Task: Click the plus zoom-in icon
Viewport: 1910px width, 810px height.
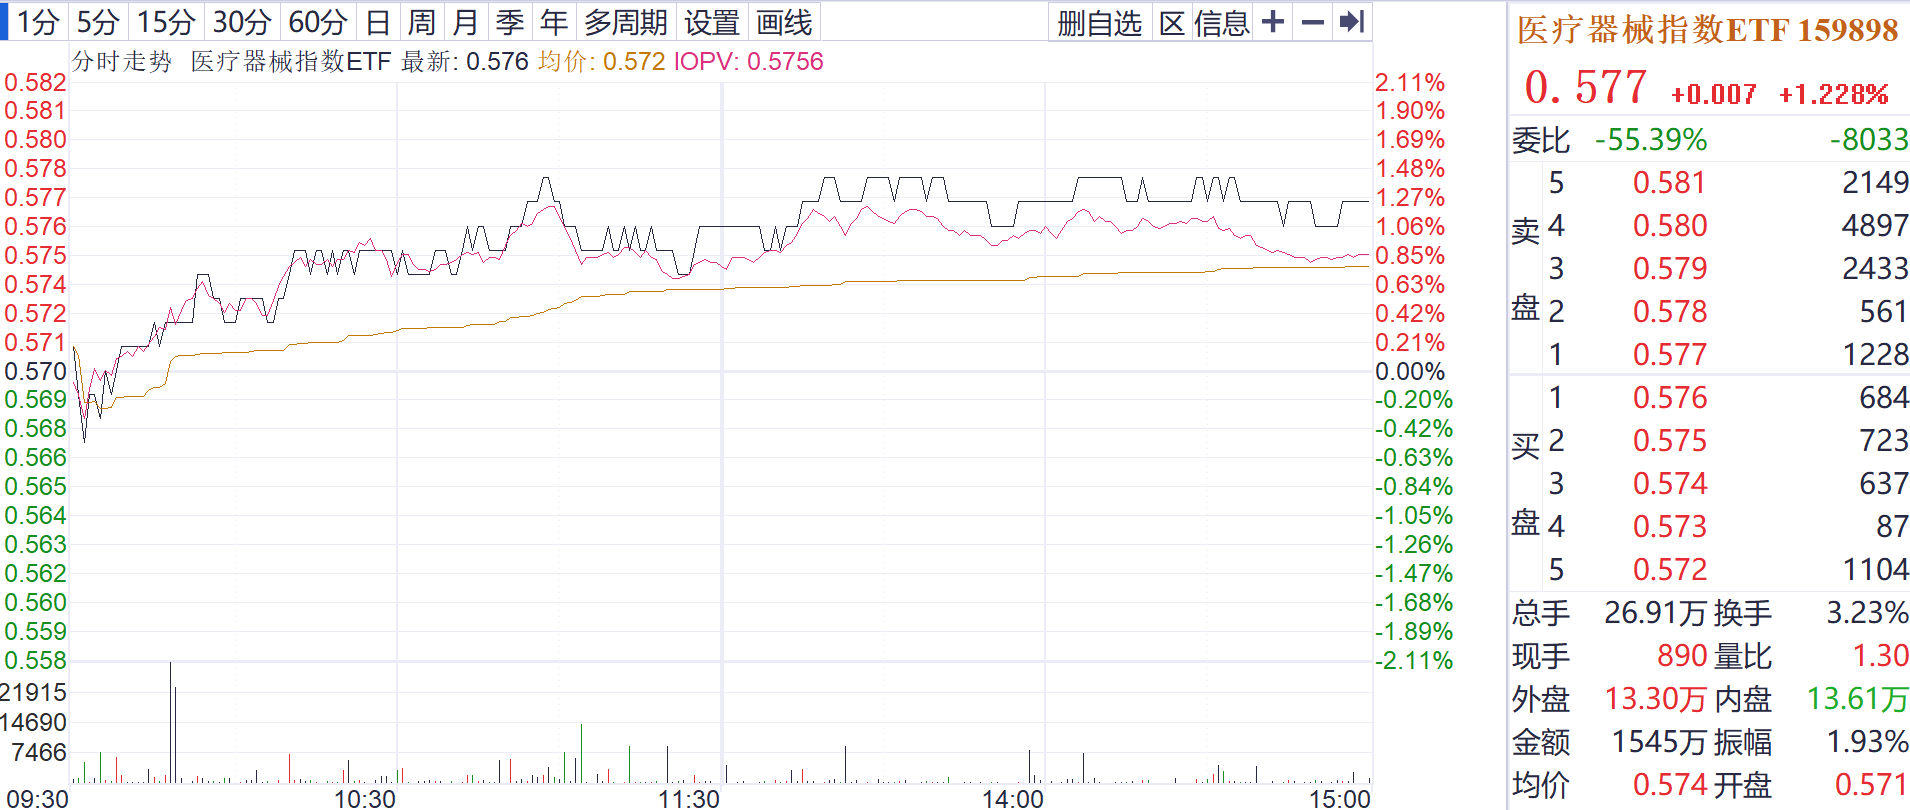Action: 1273,22
